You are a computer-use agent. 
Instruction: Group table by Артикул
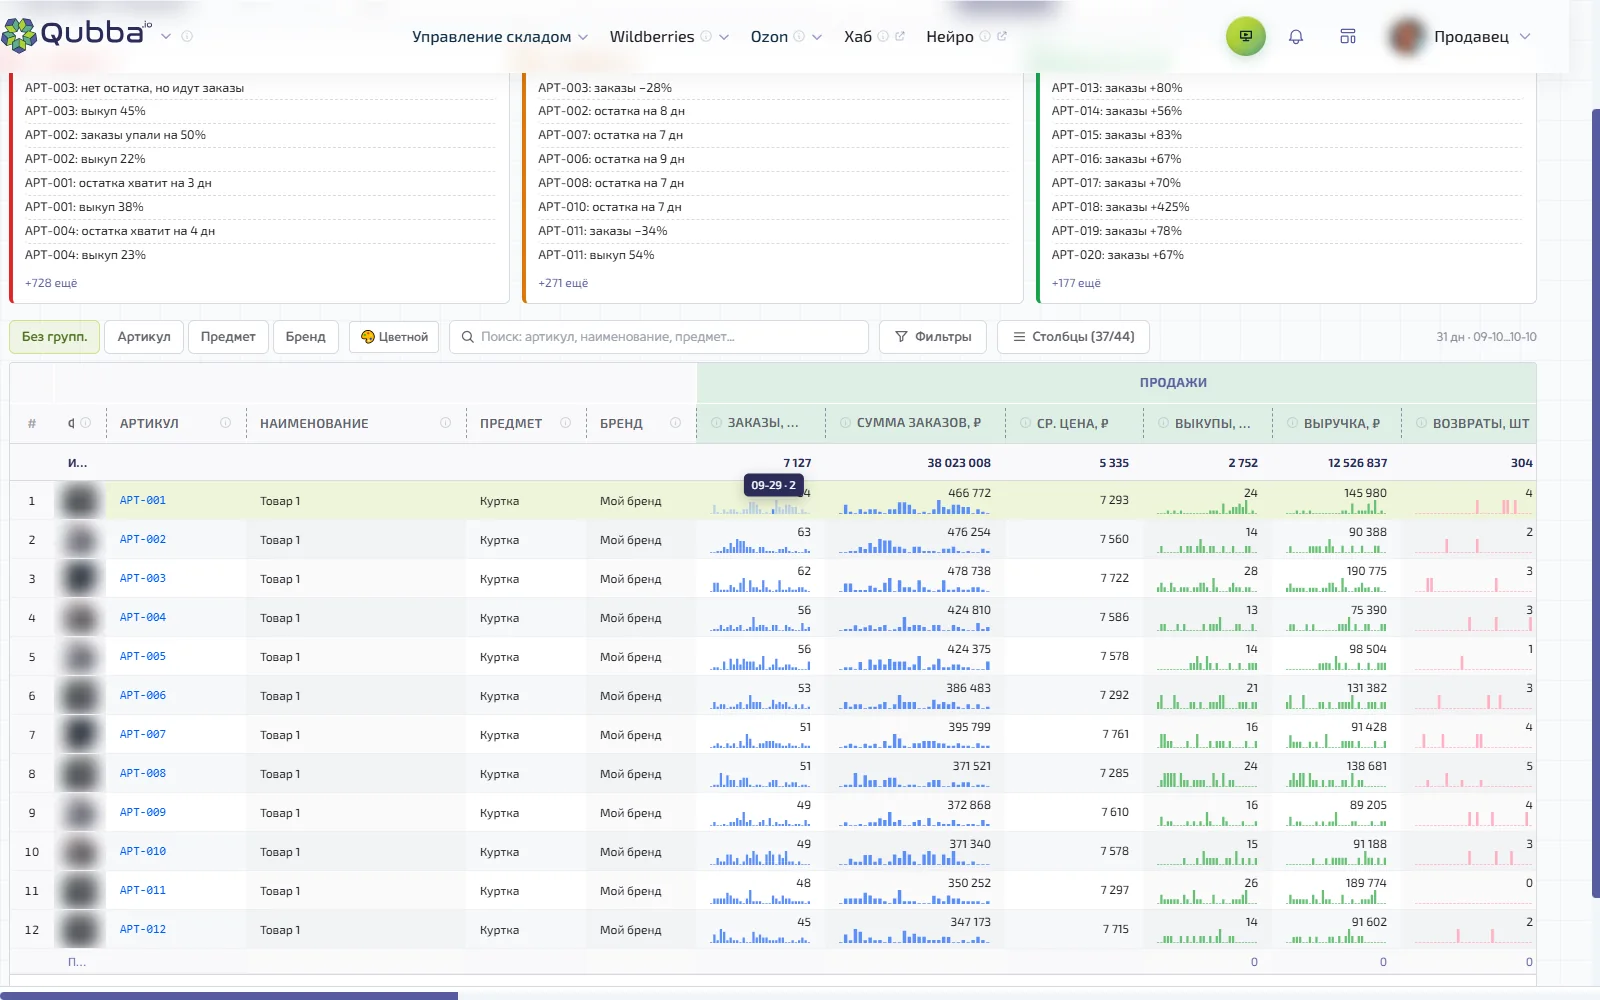[144, 337]
